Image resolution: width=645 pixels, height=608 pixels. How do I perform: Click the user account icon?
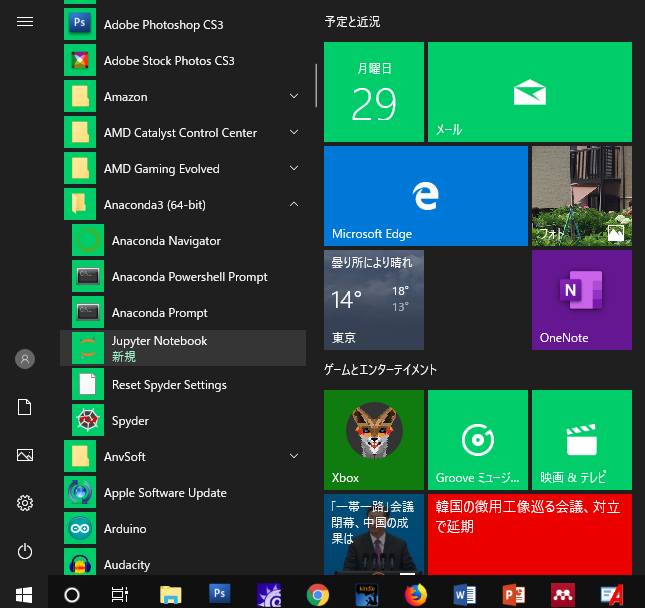pyautogui.click(x=25, y=359)
